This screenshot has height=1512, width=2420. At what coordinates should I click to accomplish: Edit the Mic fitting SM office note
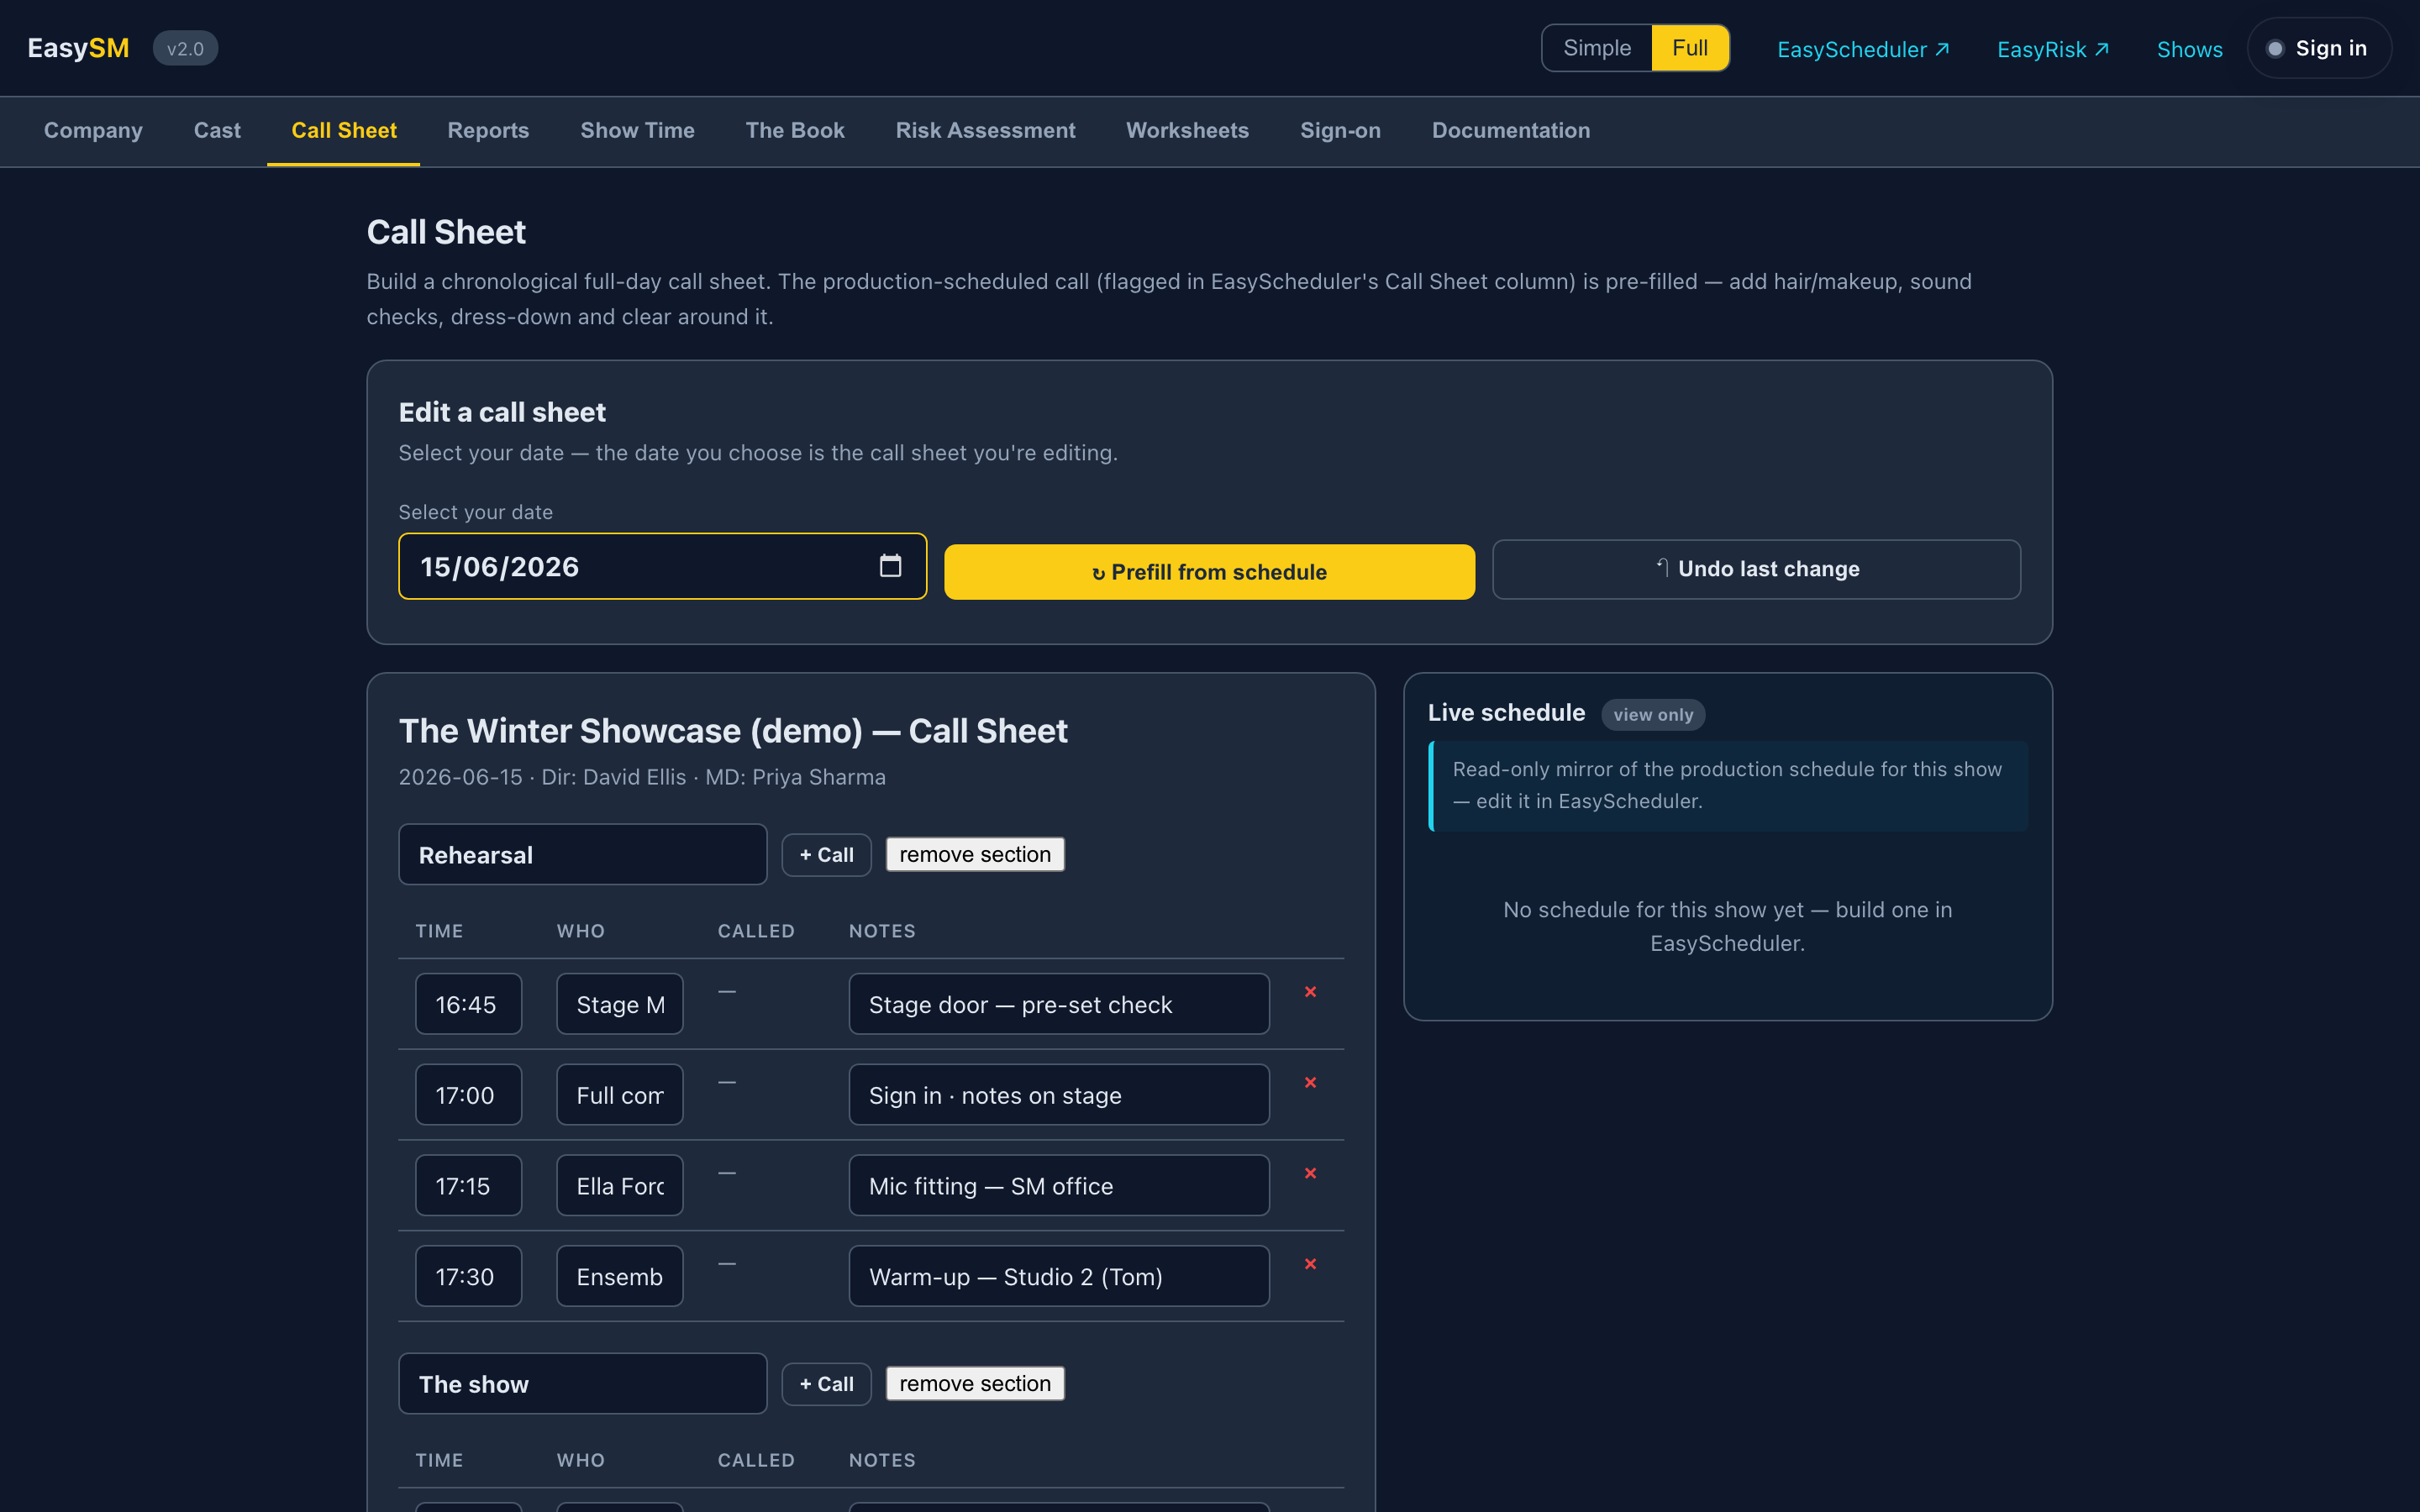[1059, 1185]
